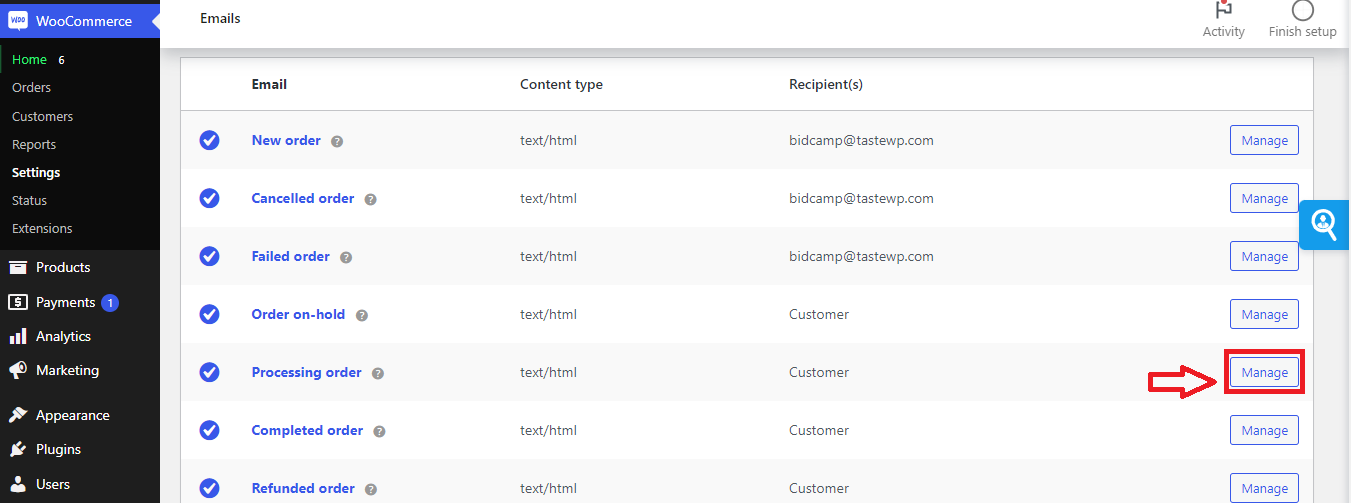The height and width of the screenshot is (503, 1351).
Task: Click bidcamp@tastewp.com in New order row
Action: tap(861, 140)
